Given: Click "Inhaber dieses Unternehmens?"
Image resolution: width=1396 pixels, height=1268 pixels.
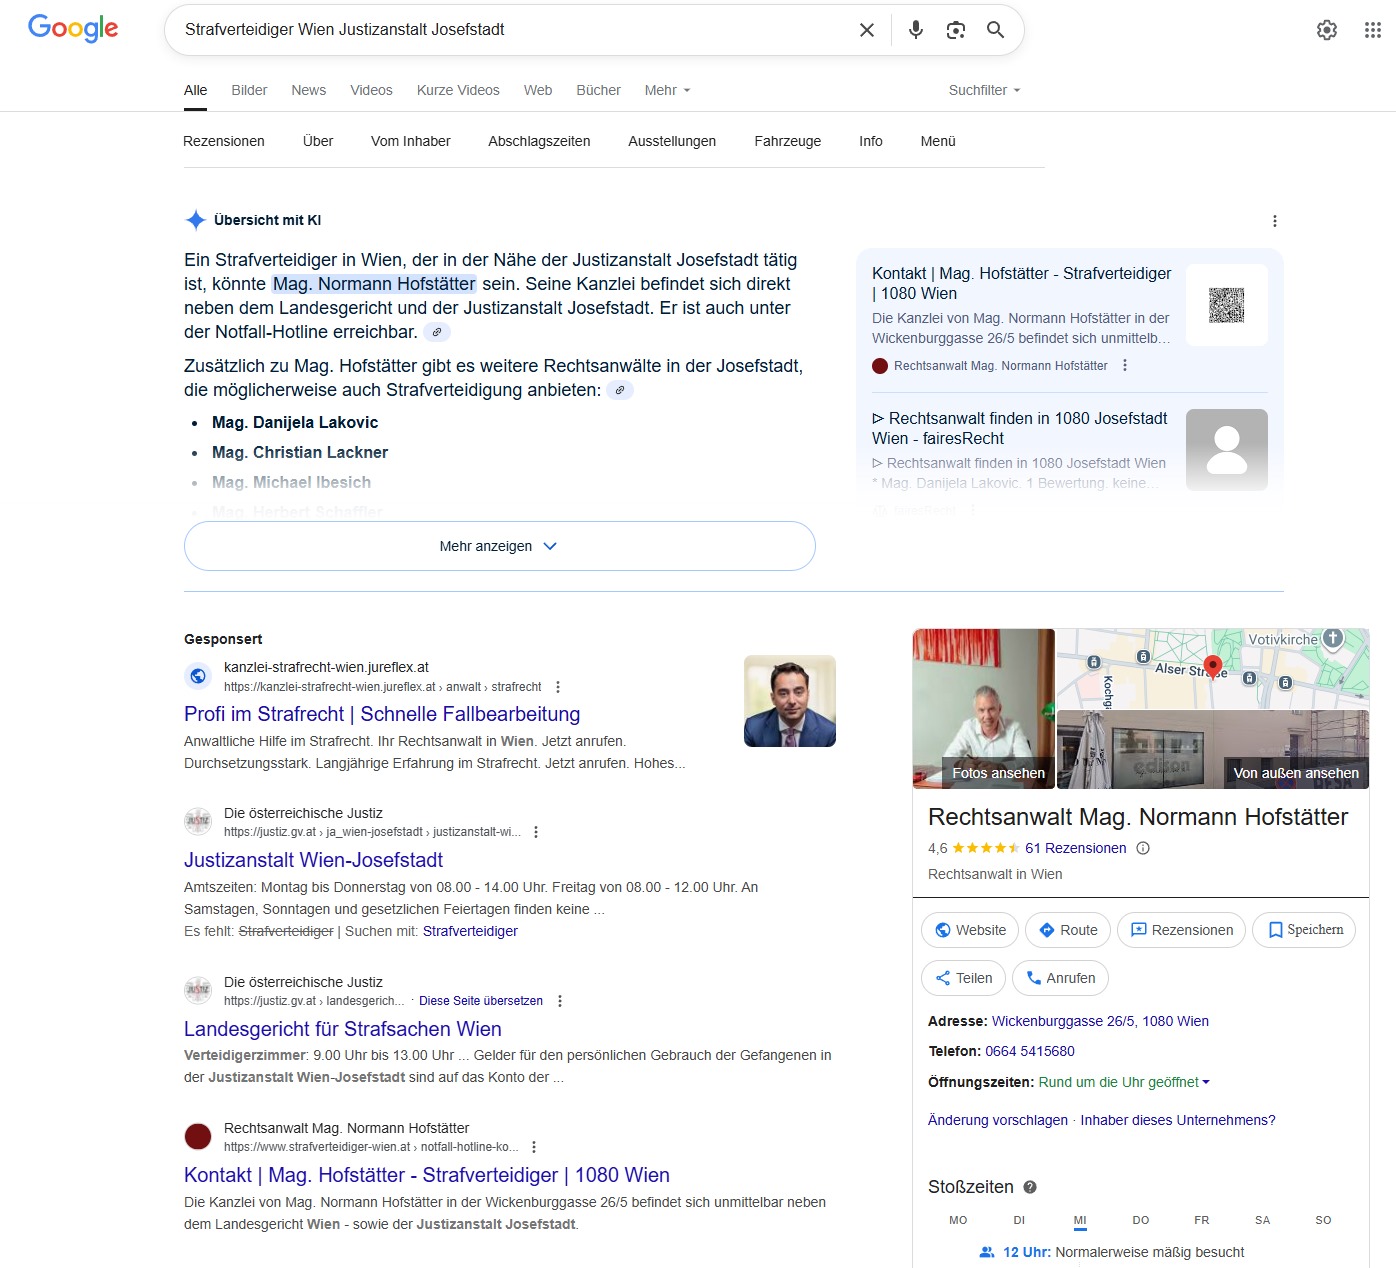Looking at the screenshot, I should pyautogui.click(x=1178, y=1120).
